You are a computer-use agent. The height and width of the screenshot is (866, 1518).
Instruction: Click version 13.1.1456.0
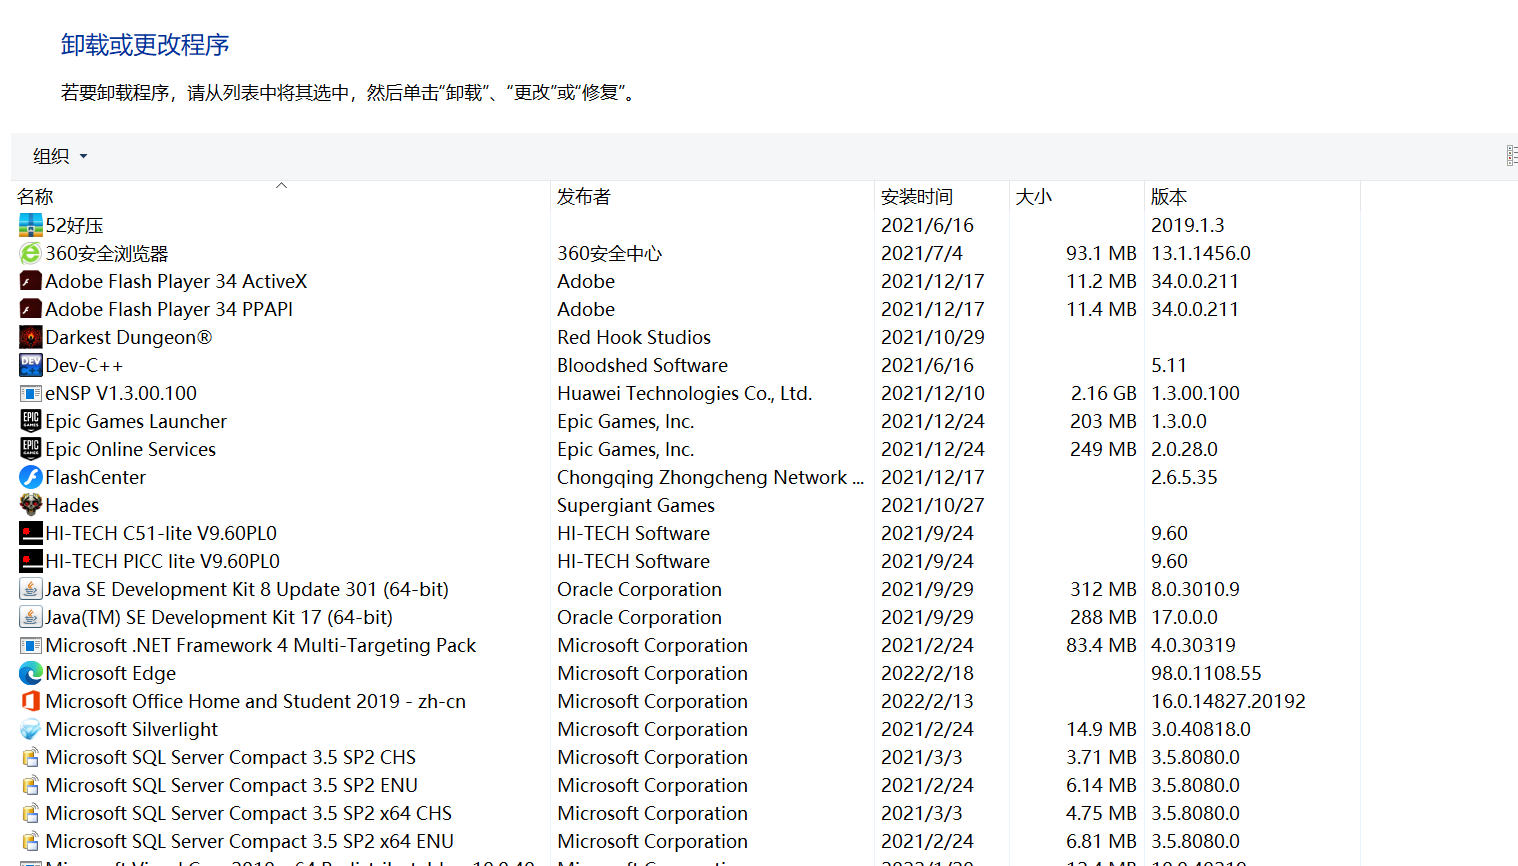(1201, 253)
